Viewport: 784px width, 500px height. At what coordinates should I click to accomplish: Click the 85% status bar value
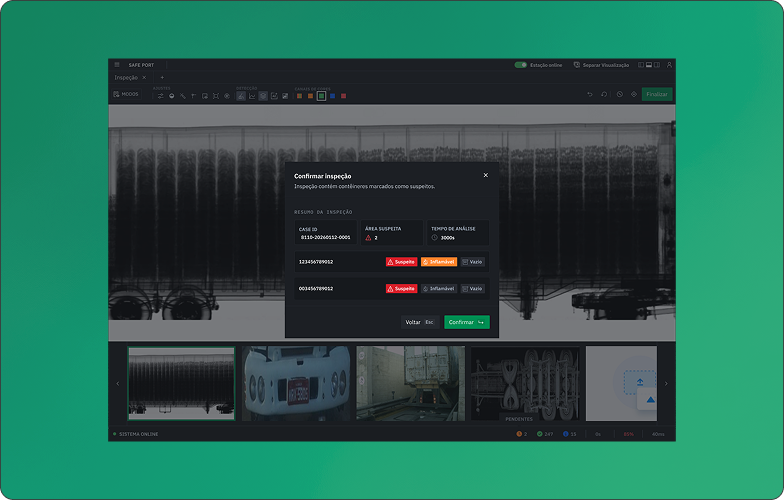628,434
